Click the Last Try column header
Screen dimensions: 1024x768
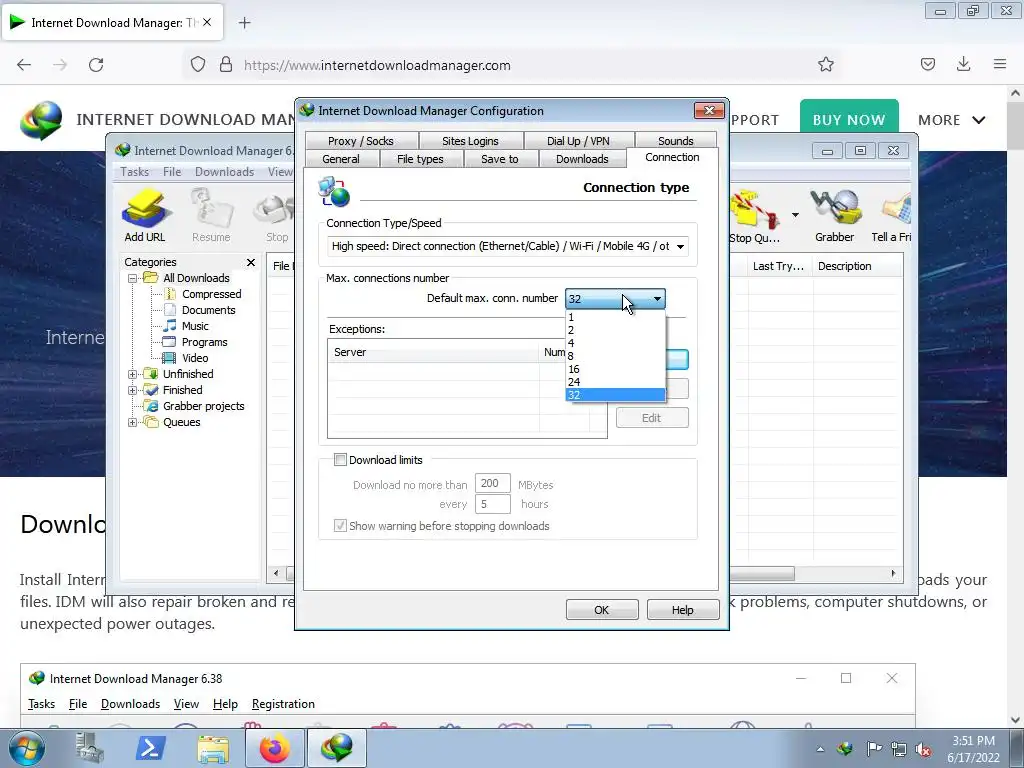[x=778, y=266]
